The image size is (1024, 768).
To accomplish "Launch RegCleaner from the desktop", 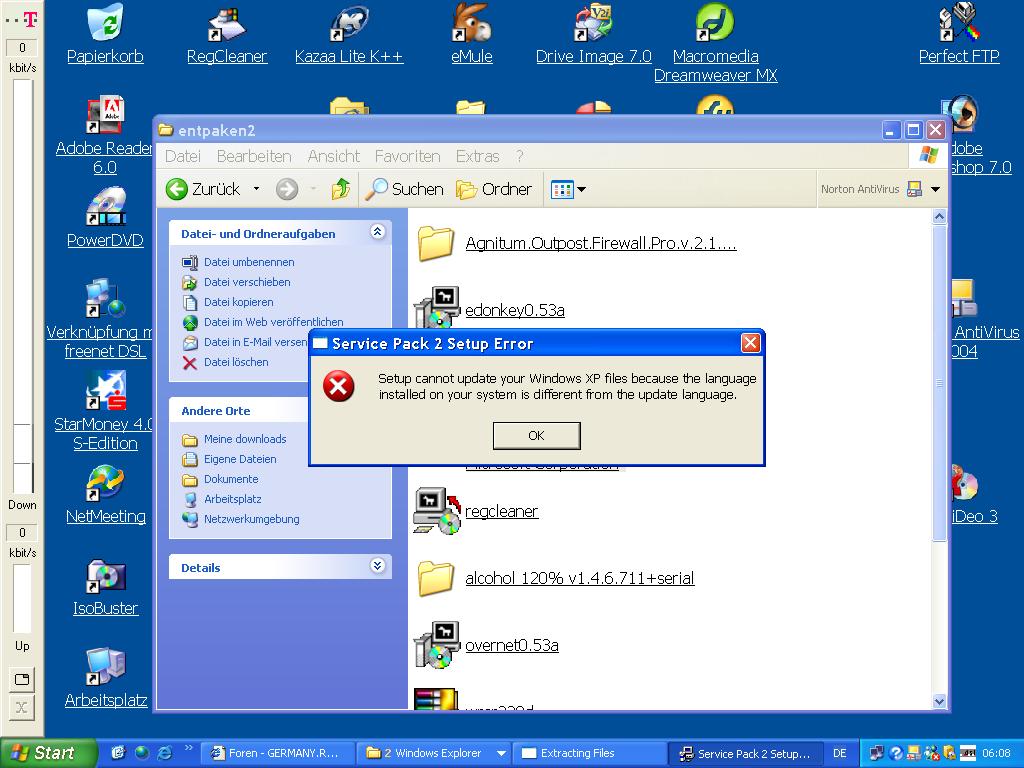I will (227, 35).
